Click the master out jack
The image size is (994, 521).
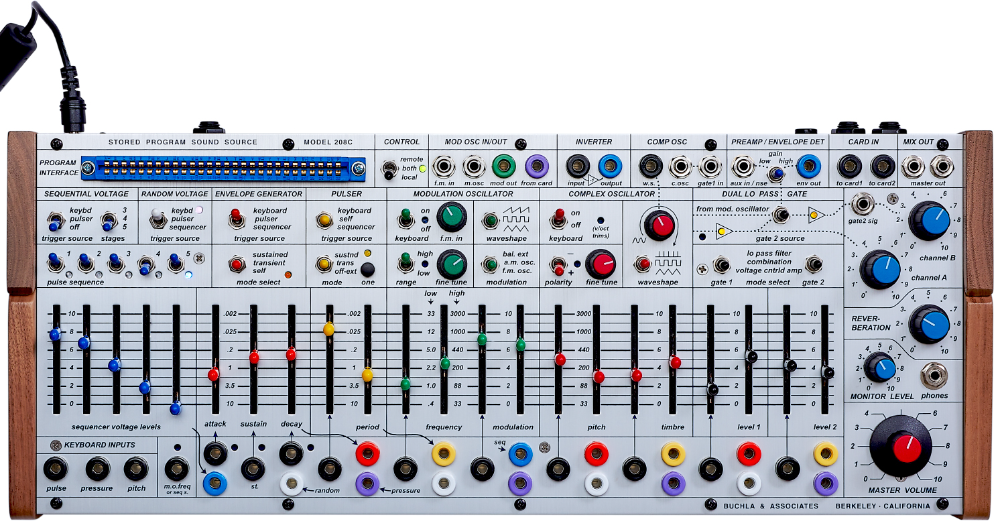940,166
